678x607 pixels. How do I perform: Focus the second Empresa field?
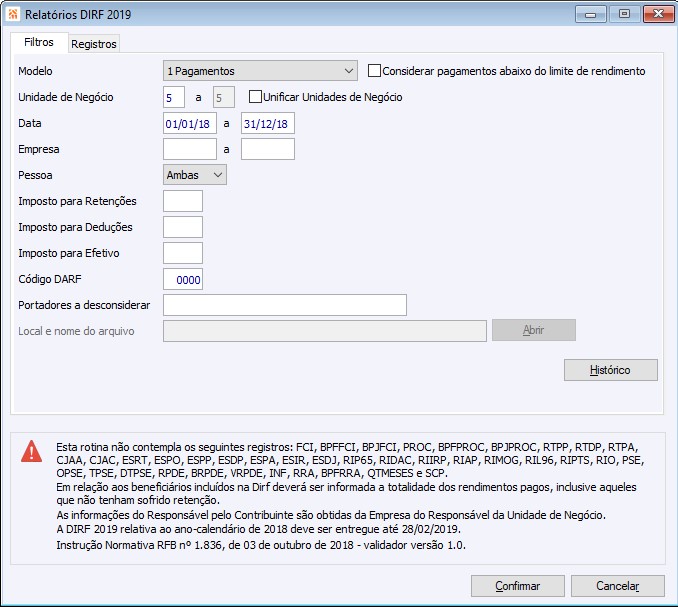point(268,149)
